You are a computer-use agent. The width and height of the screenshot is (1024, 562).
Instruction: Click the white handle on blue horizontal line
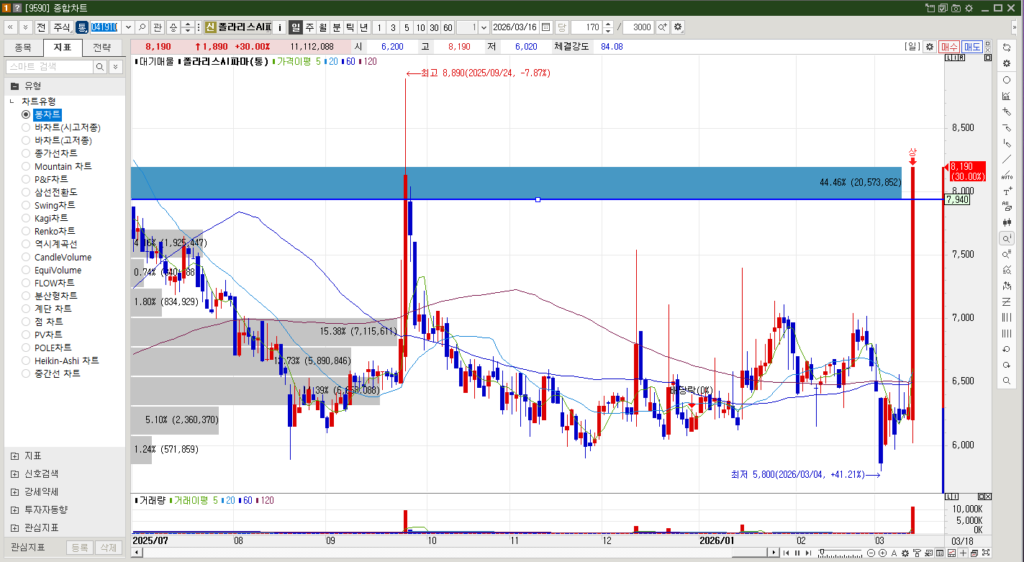[x=538, y=200]
